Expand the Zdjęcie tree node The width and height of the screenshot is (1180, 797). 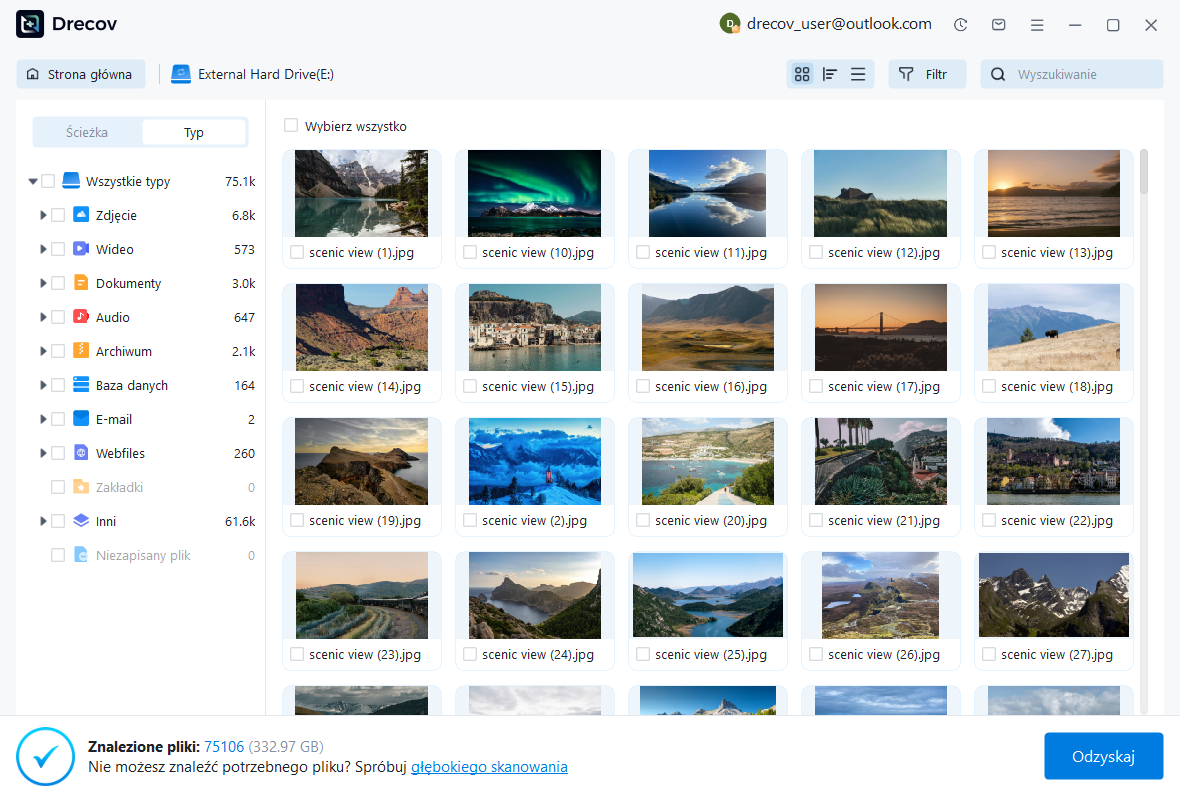(43, 215)
